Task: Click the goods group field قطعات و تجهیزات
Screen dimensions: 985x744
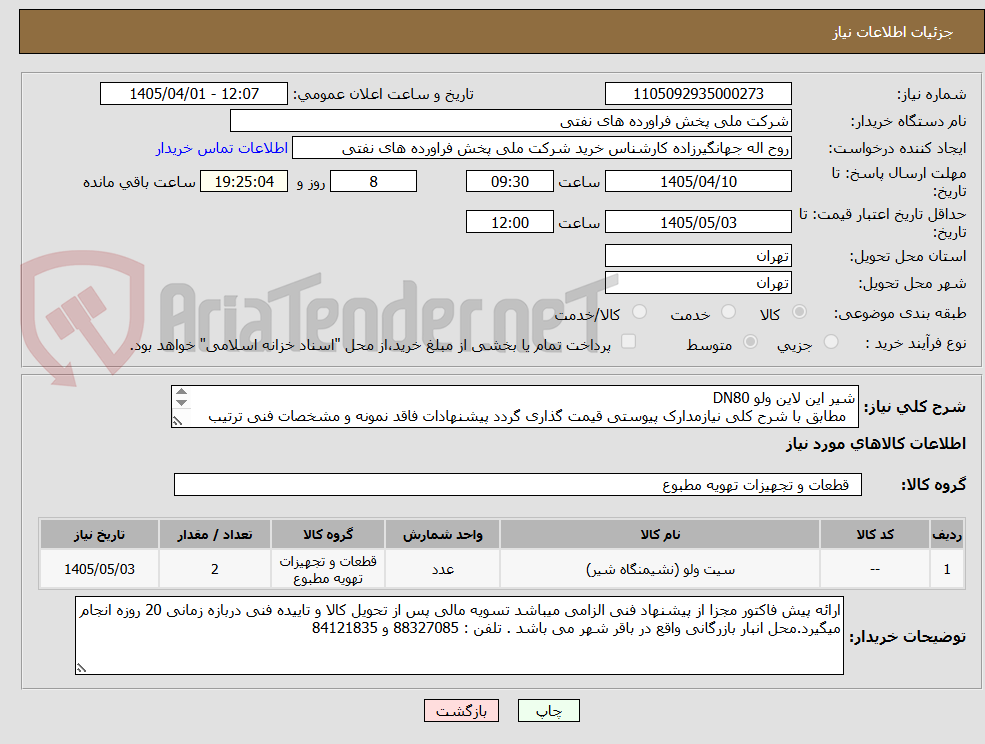Action: point(518,484)
